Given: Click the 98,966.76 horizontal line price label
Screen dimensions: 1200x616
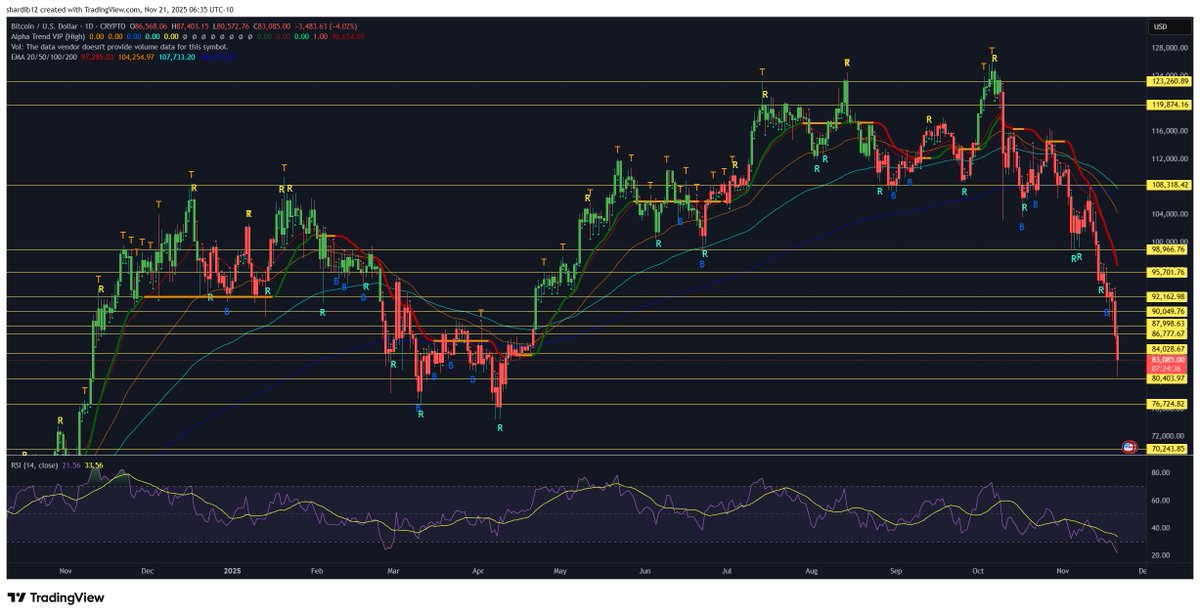Looking at the screenshot, I should (x=1168, y=250).
